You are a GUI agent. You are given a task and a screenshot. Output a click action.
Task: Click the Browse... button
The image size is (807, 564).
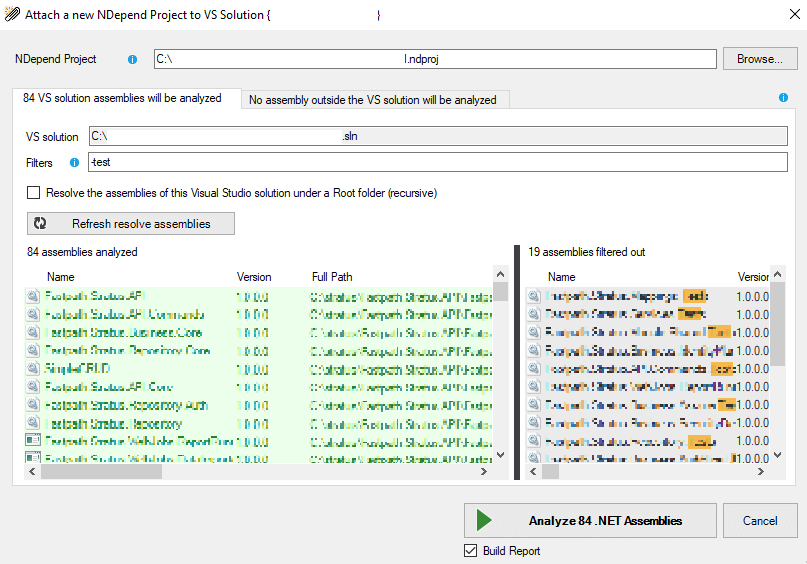[x=760, y=59]
